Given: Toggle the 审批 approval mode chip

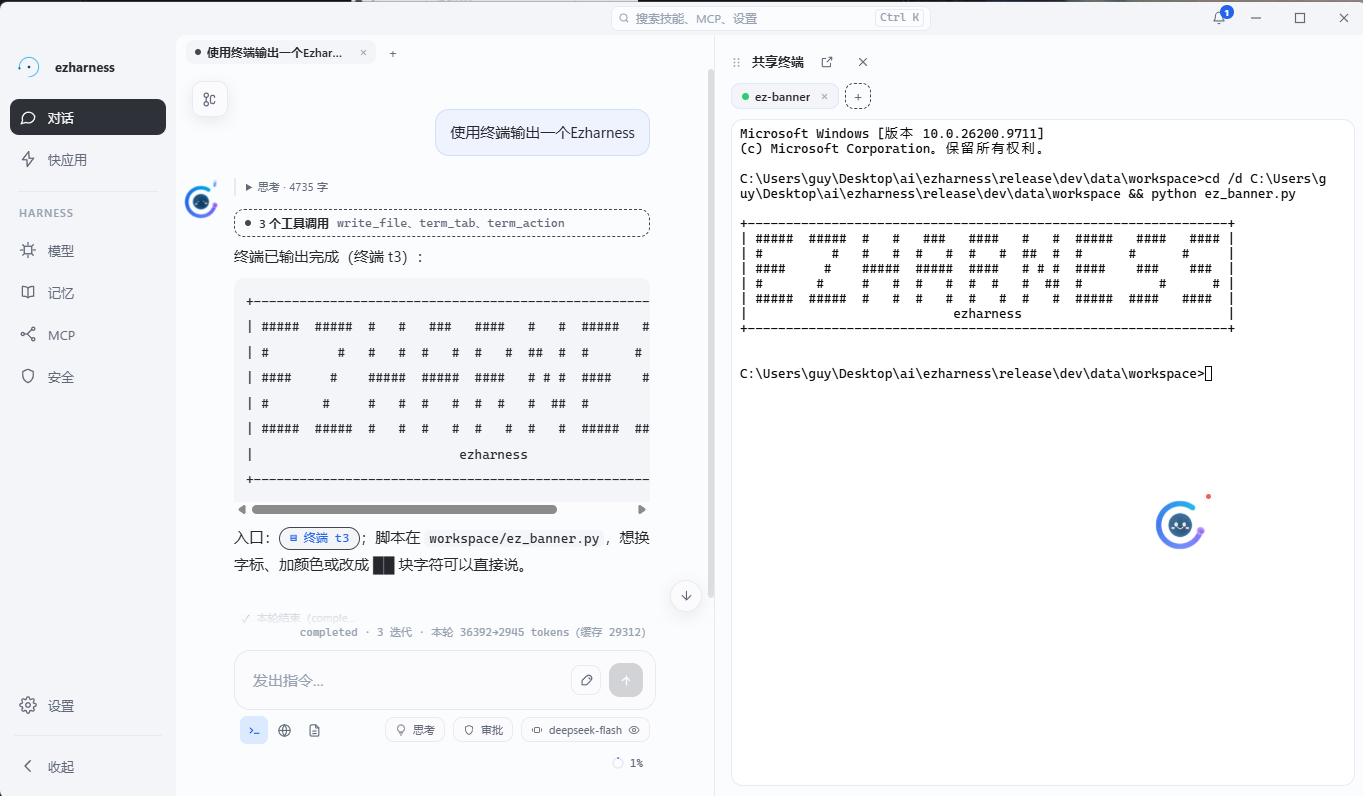Looking at the screenshot, I should click(483, 730).
